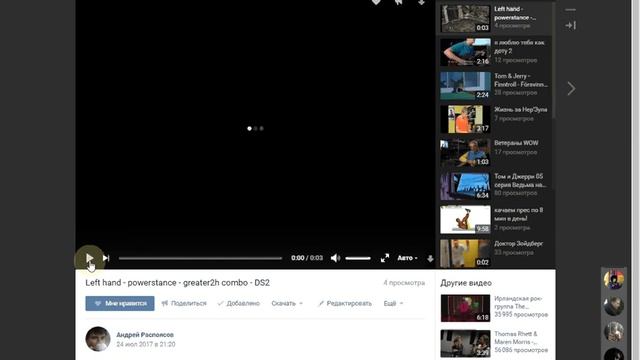
Task: Open the second chat avatar in right sidebar
Action: (614, 306)
